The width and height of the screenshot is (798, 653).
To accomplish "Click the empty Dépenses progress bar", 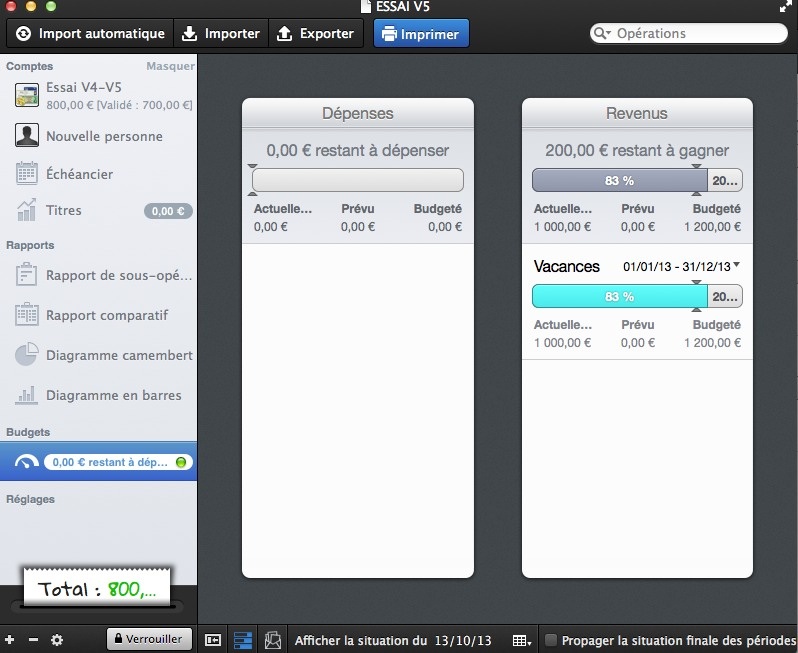I will (358, 180).
